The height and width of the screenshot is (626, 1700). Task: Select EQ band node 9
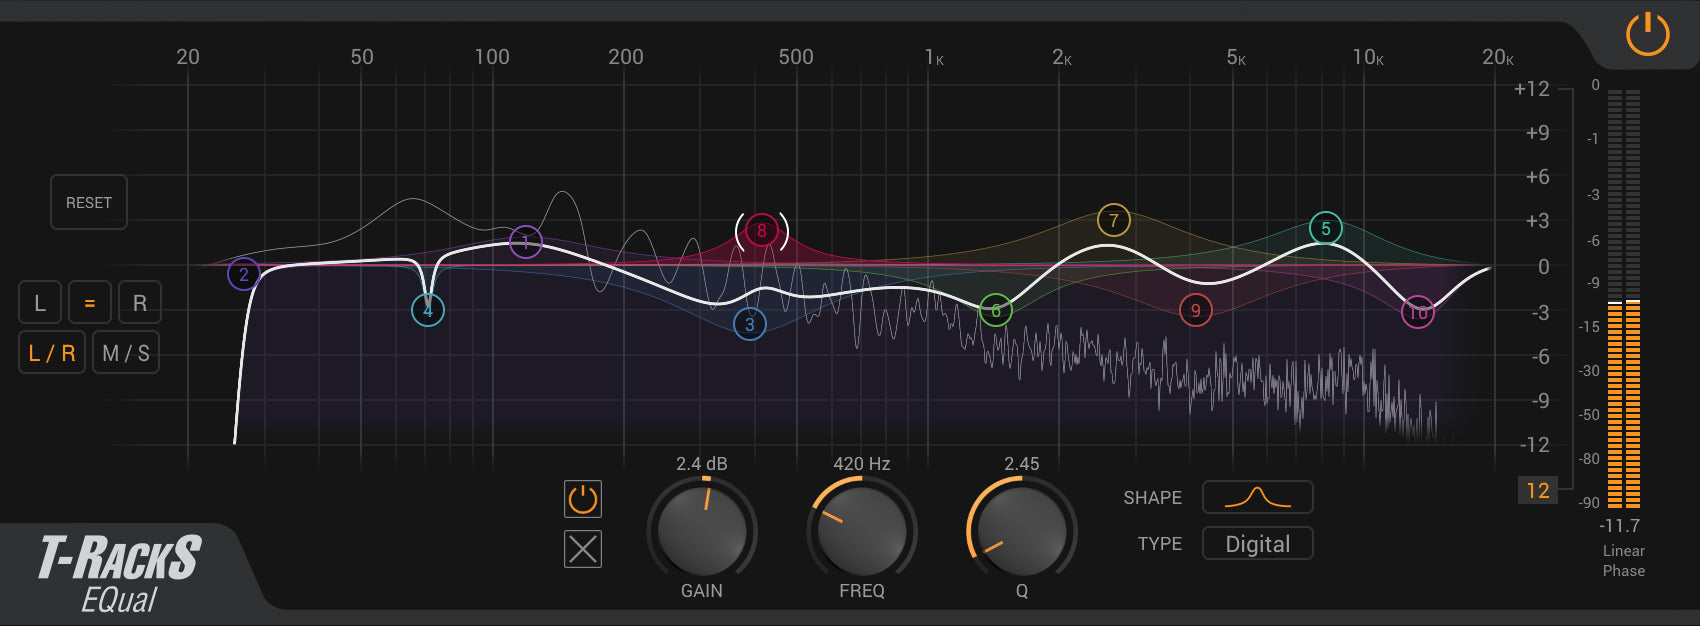coord(1195,311)
